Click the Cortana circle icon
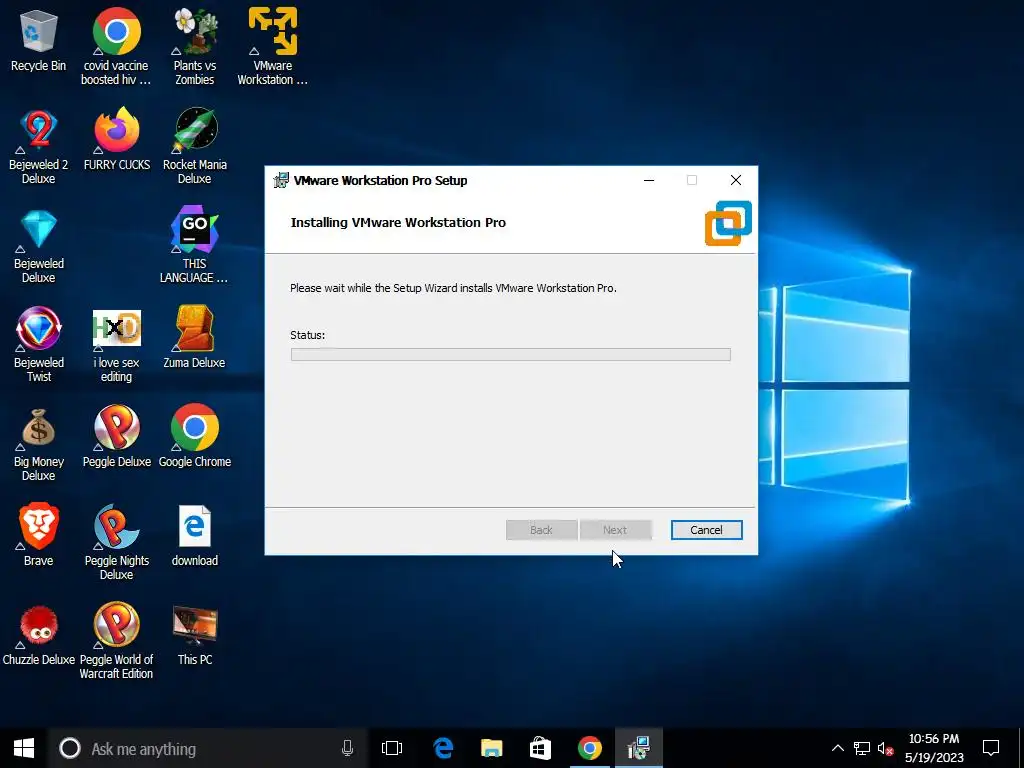The image size is (1024, 768). [70, 748]
